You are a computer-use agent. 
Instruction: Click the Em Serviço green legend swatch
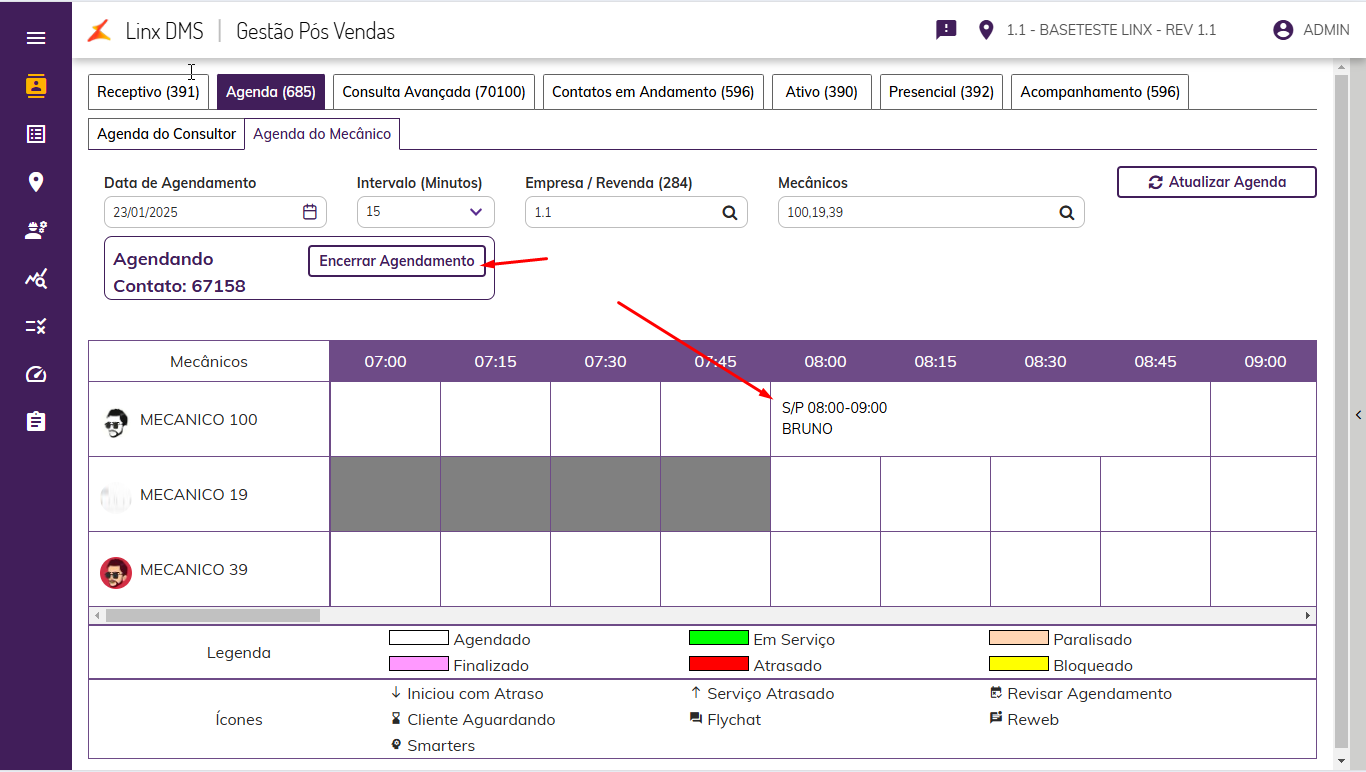pyautogui.click(x=719, y=638)
